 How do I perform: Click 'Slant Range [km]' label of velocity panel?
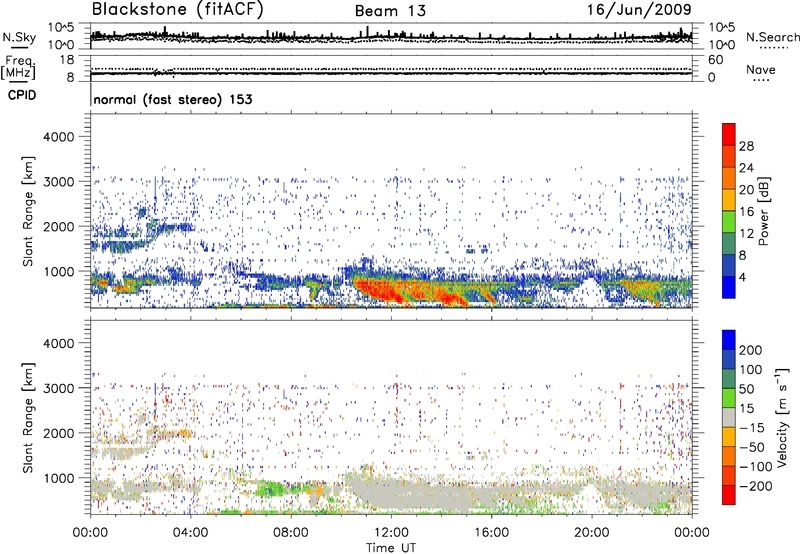(x=28, y=417)
